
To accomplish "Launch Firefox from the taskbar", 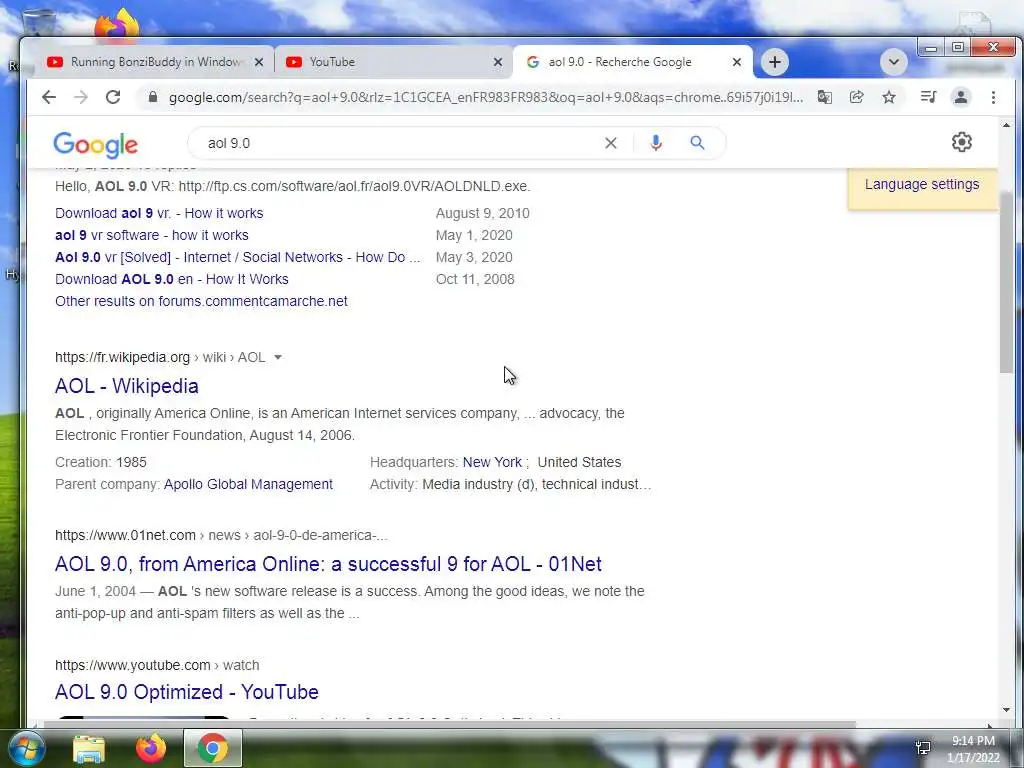I will click(151, 748).
